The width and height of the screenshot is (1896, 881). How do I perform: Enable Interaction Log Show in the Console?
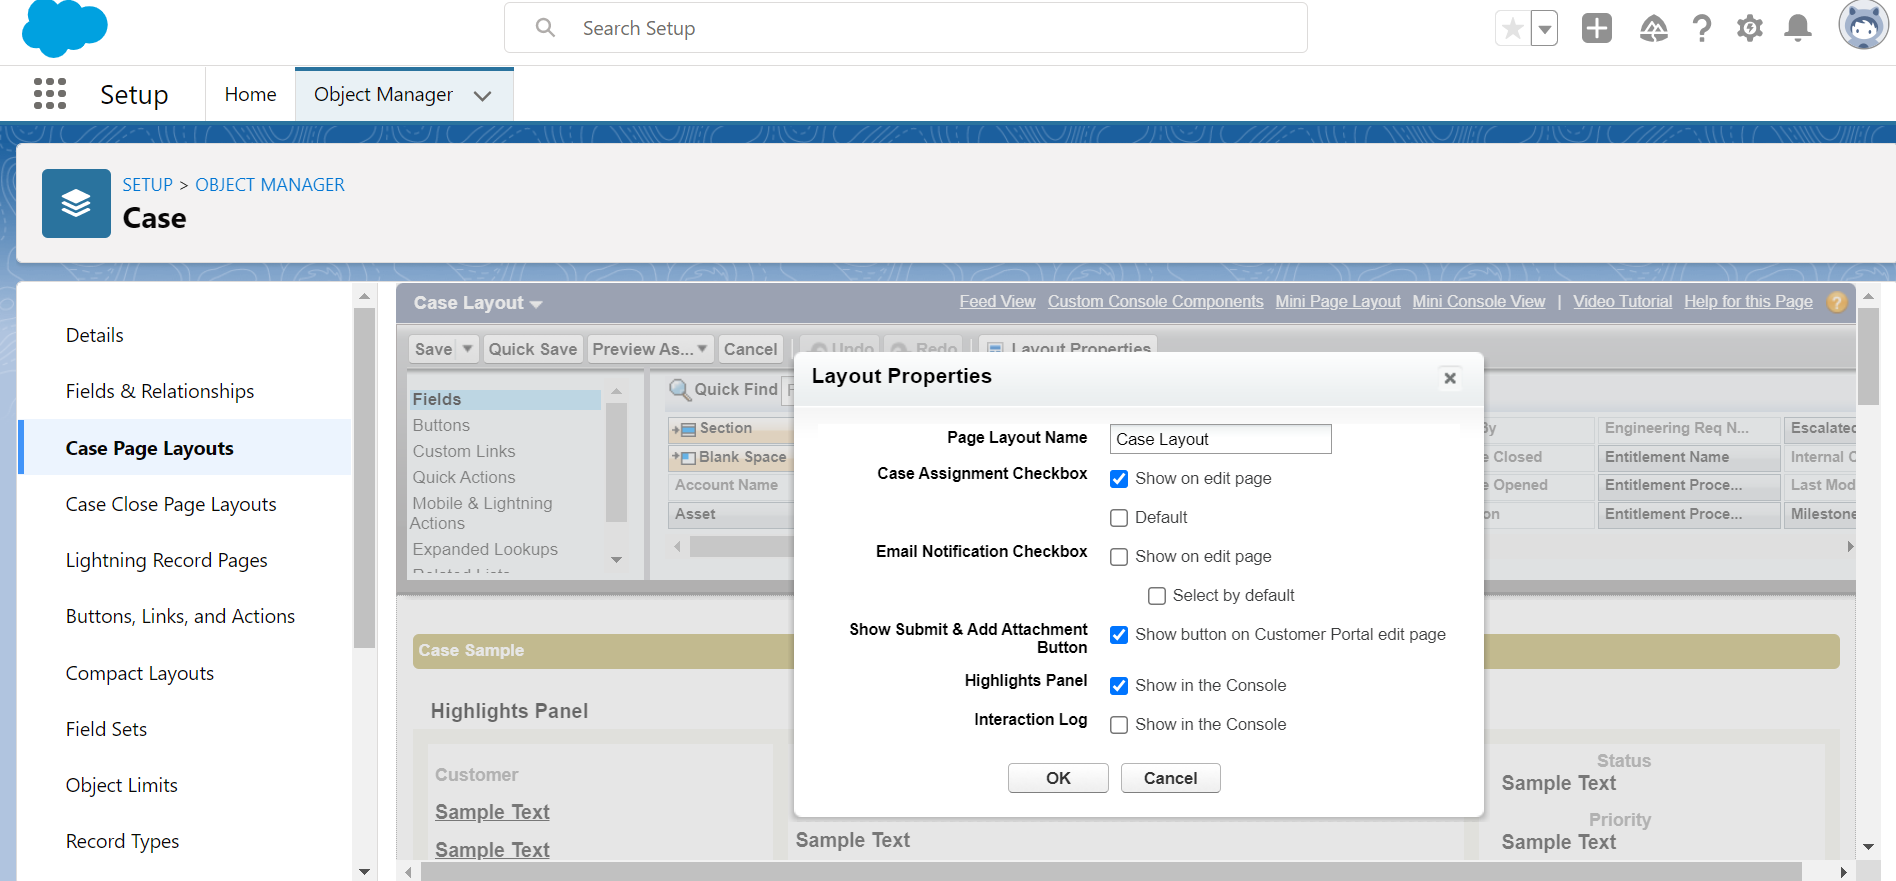point(1119,725)
